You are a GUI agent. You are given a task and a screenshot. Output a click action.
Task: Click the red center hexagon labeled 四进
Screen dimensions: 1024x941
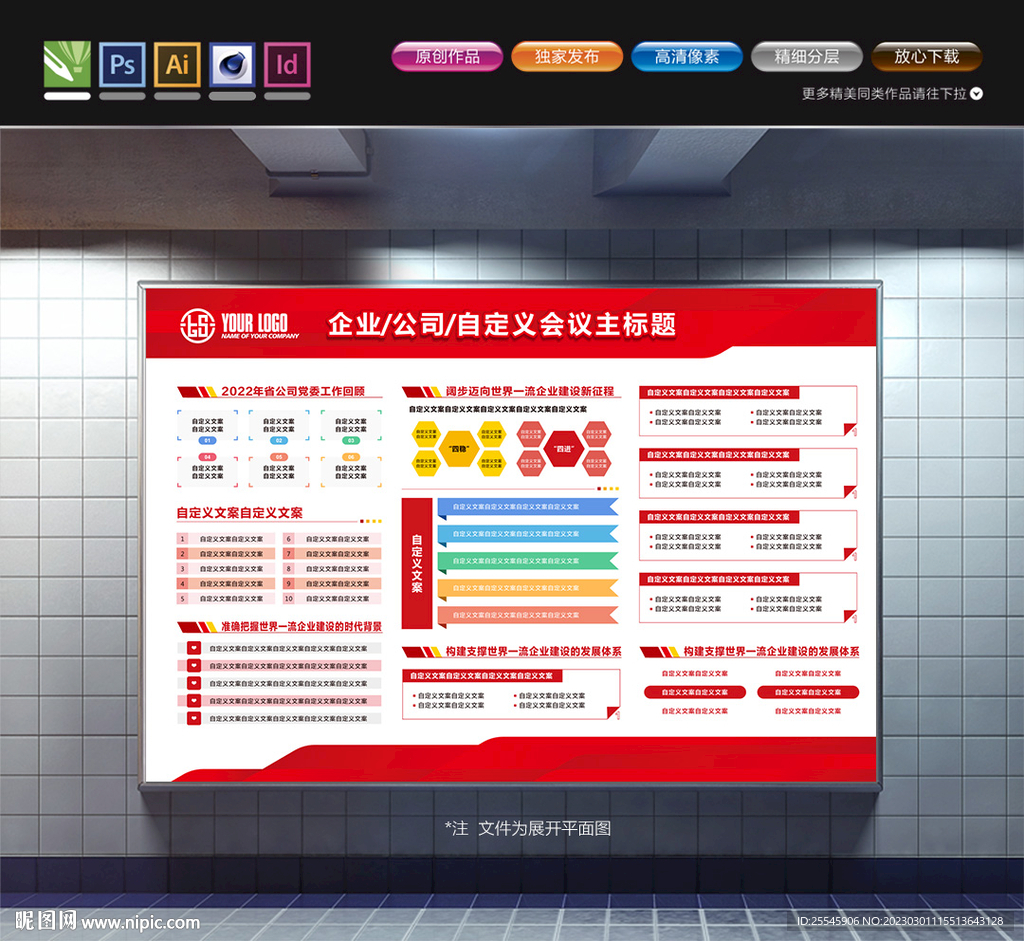(566, 449)
